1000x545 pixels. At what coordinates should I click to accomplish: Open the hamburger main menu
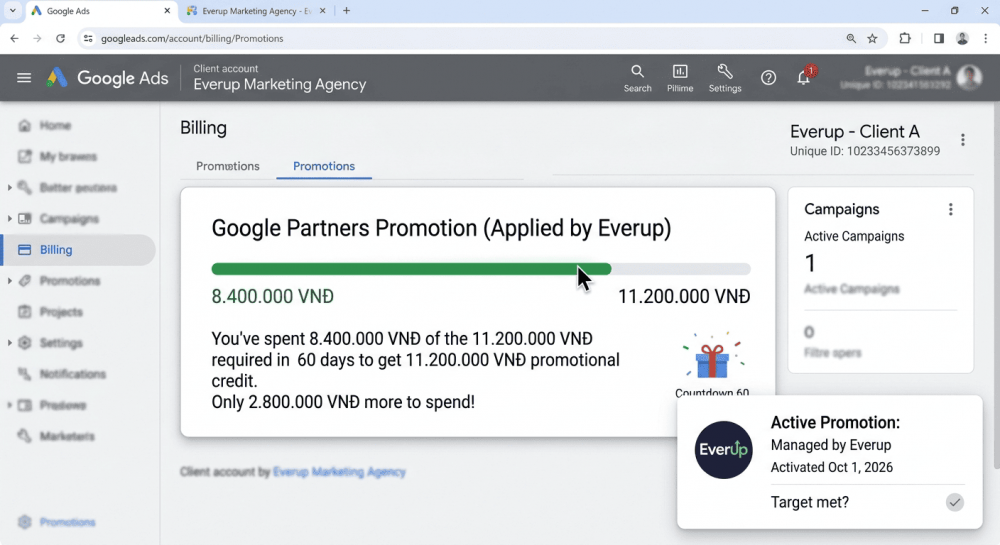(24, 78)
